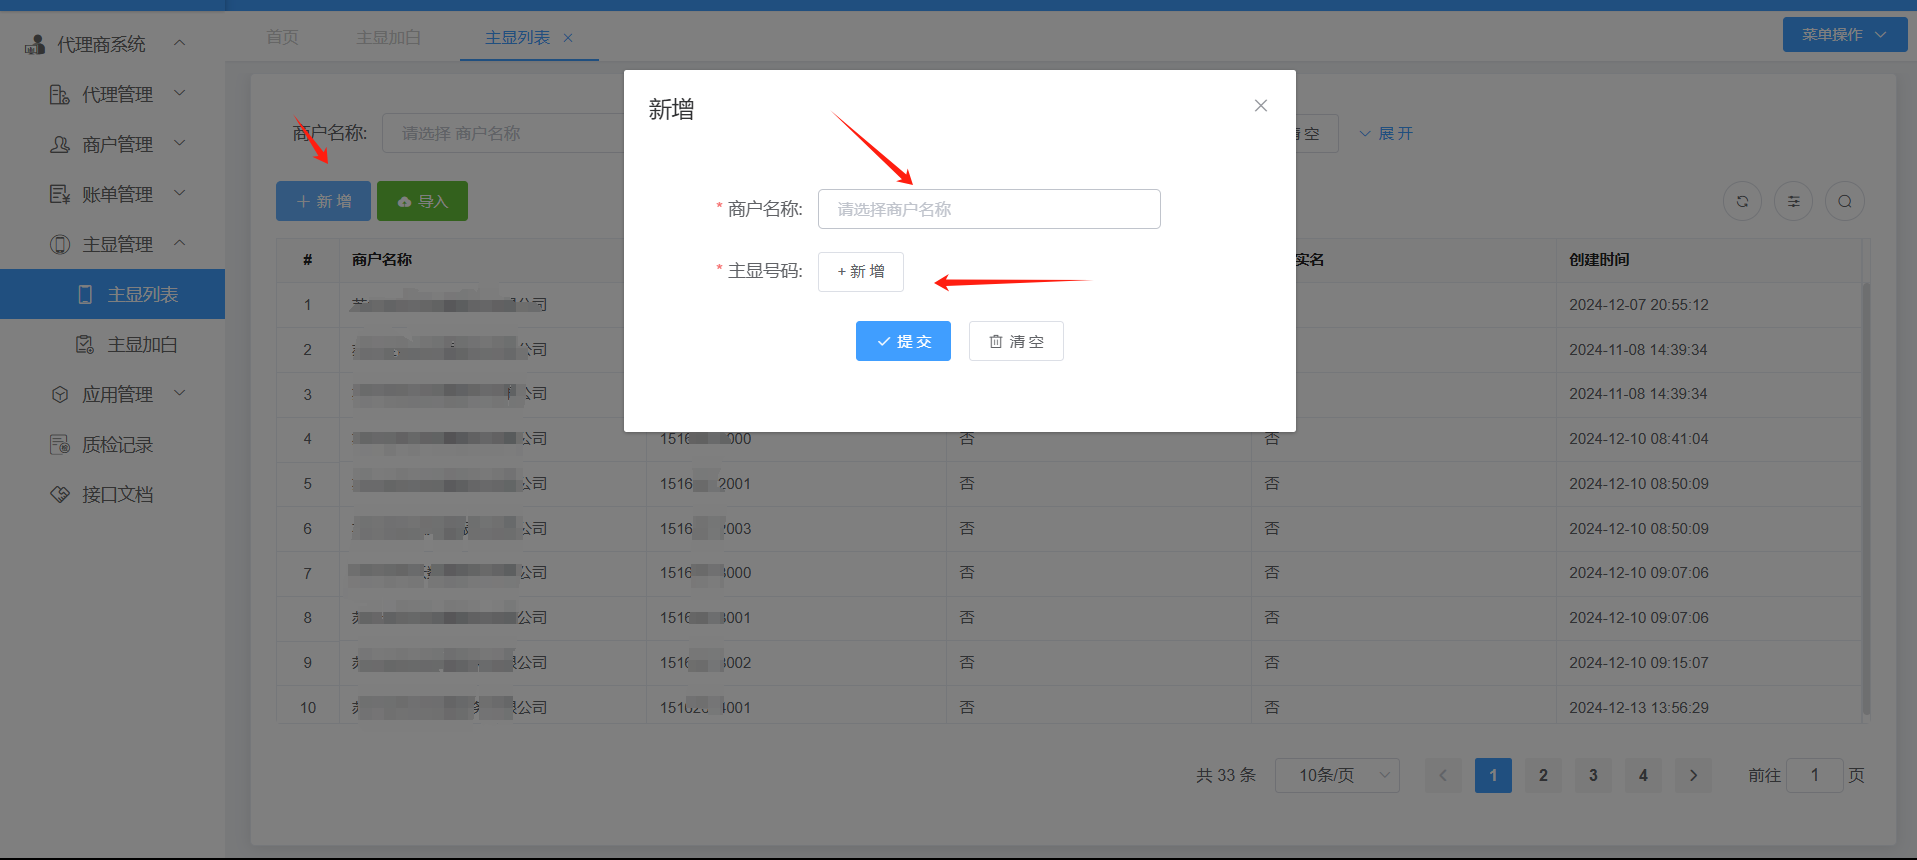This screenshot has height=860, width=1917.
Task: Open the column settings icon
Action: (x=1793, y=201)
